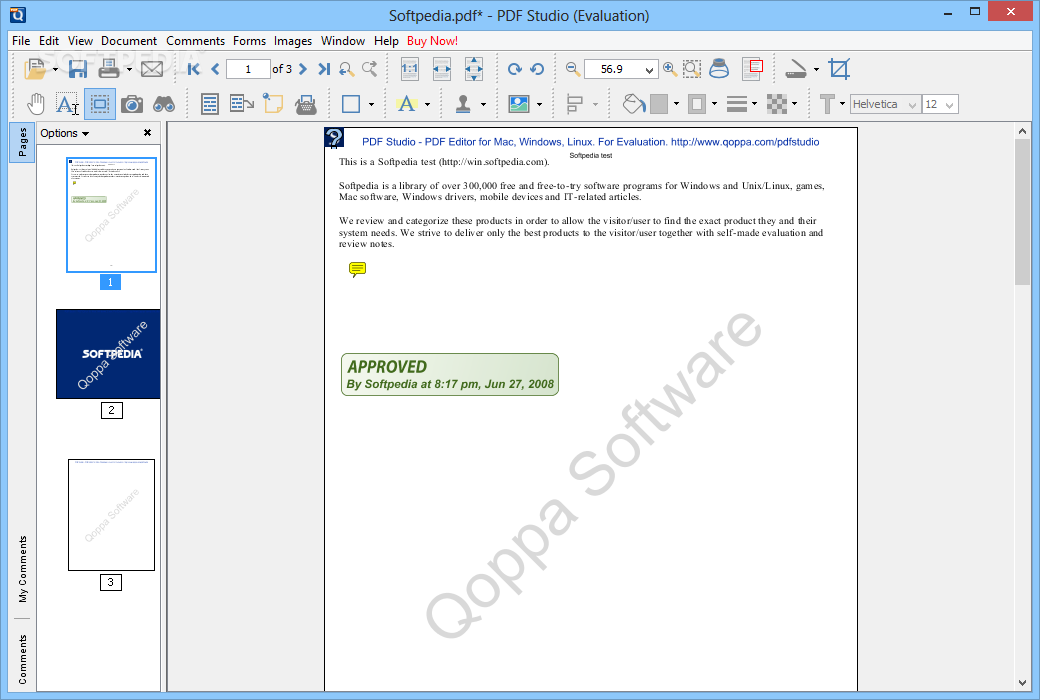Expand the rectangle shape tool dropdown arrow
This screenshot has width=1040, height=700.
(371, 104)
